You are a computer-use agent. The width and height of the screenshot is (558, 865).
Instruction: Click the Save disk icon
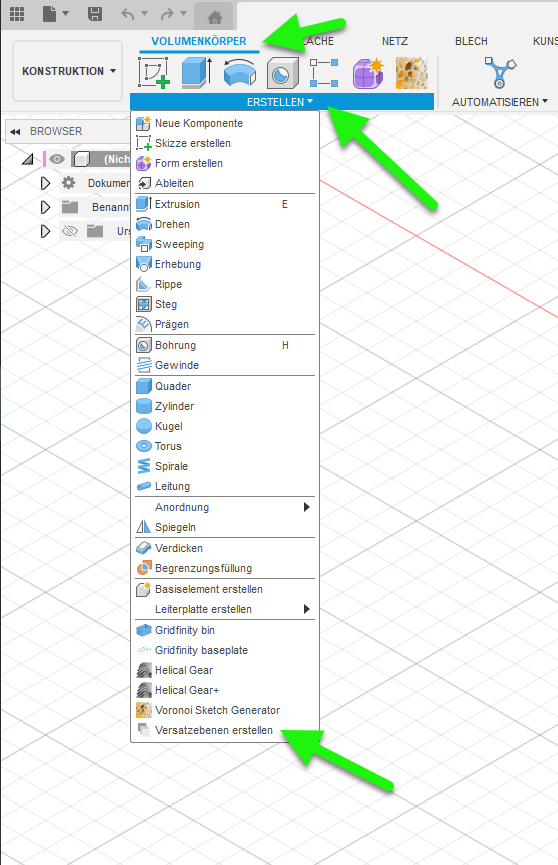pos(95,14)
